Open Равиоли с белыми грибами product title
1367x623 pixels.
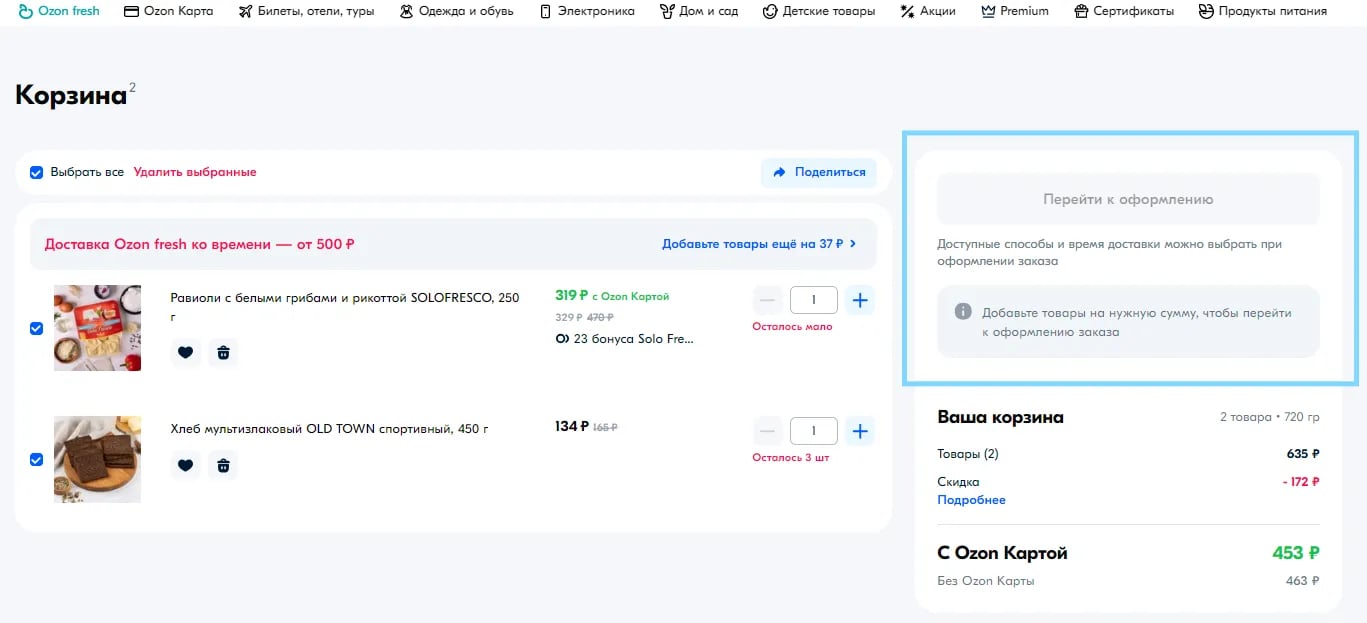[345, 306]
